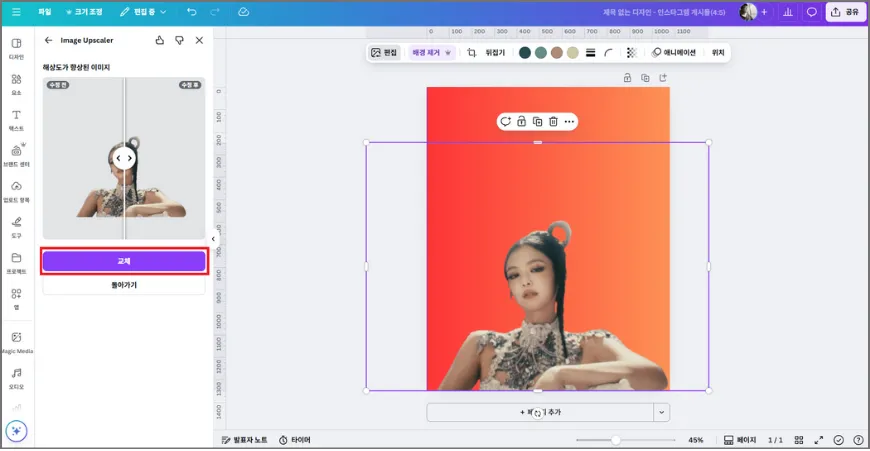Go back with the Image Upscaler arrow
Viewport: 870px width, 451px height.
48,40
